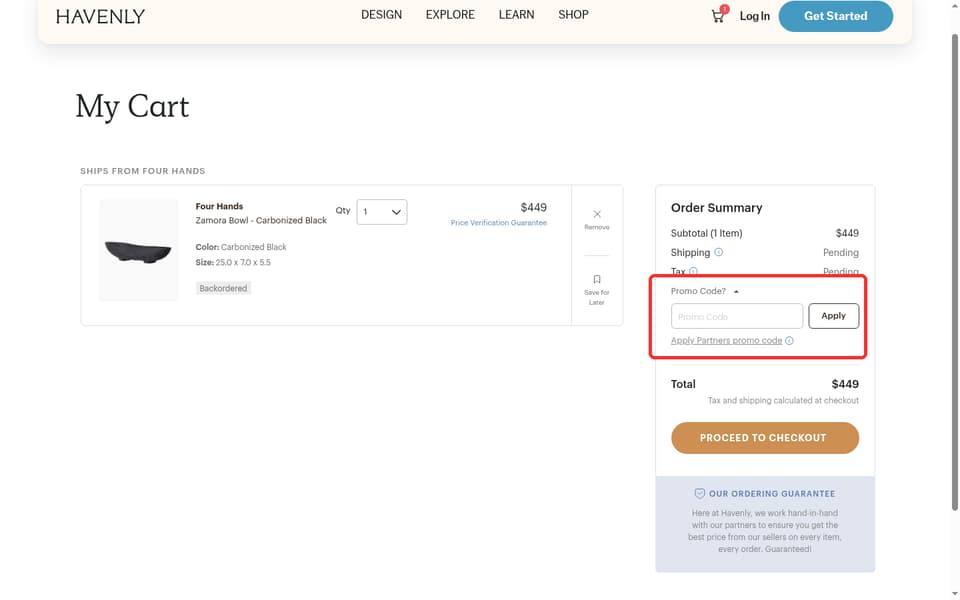Click info icon beside Partners promo code

pos(789,340)
